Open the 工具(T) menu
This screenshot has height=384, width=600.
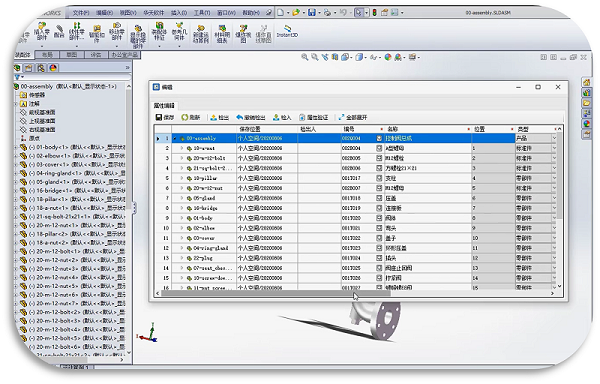pos(202,13)
